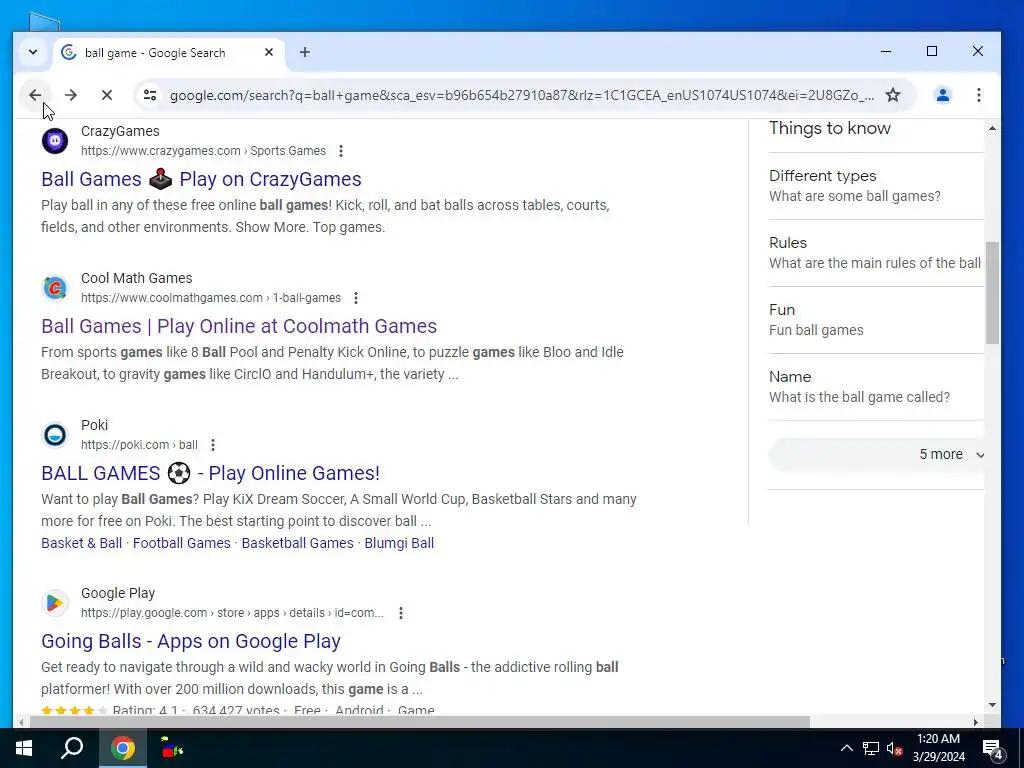
Task: Open the Blumgi Ball sitelink
Action: click(399, 543)
